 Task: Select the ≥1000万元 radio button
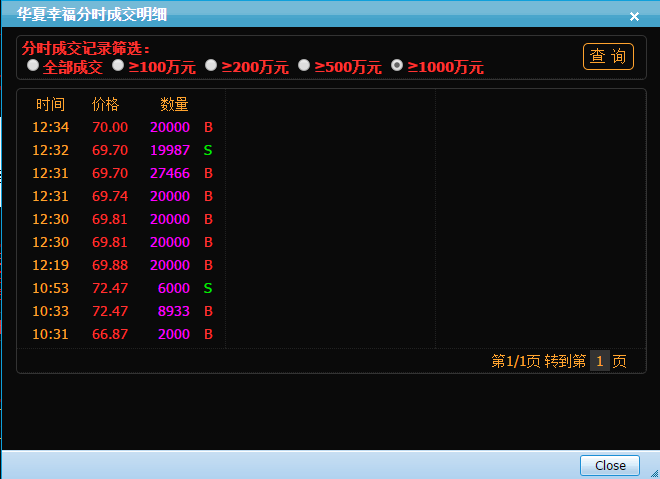pos(397,66)
